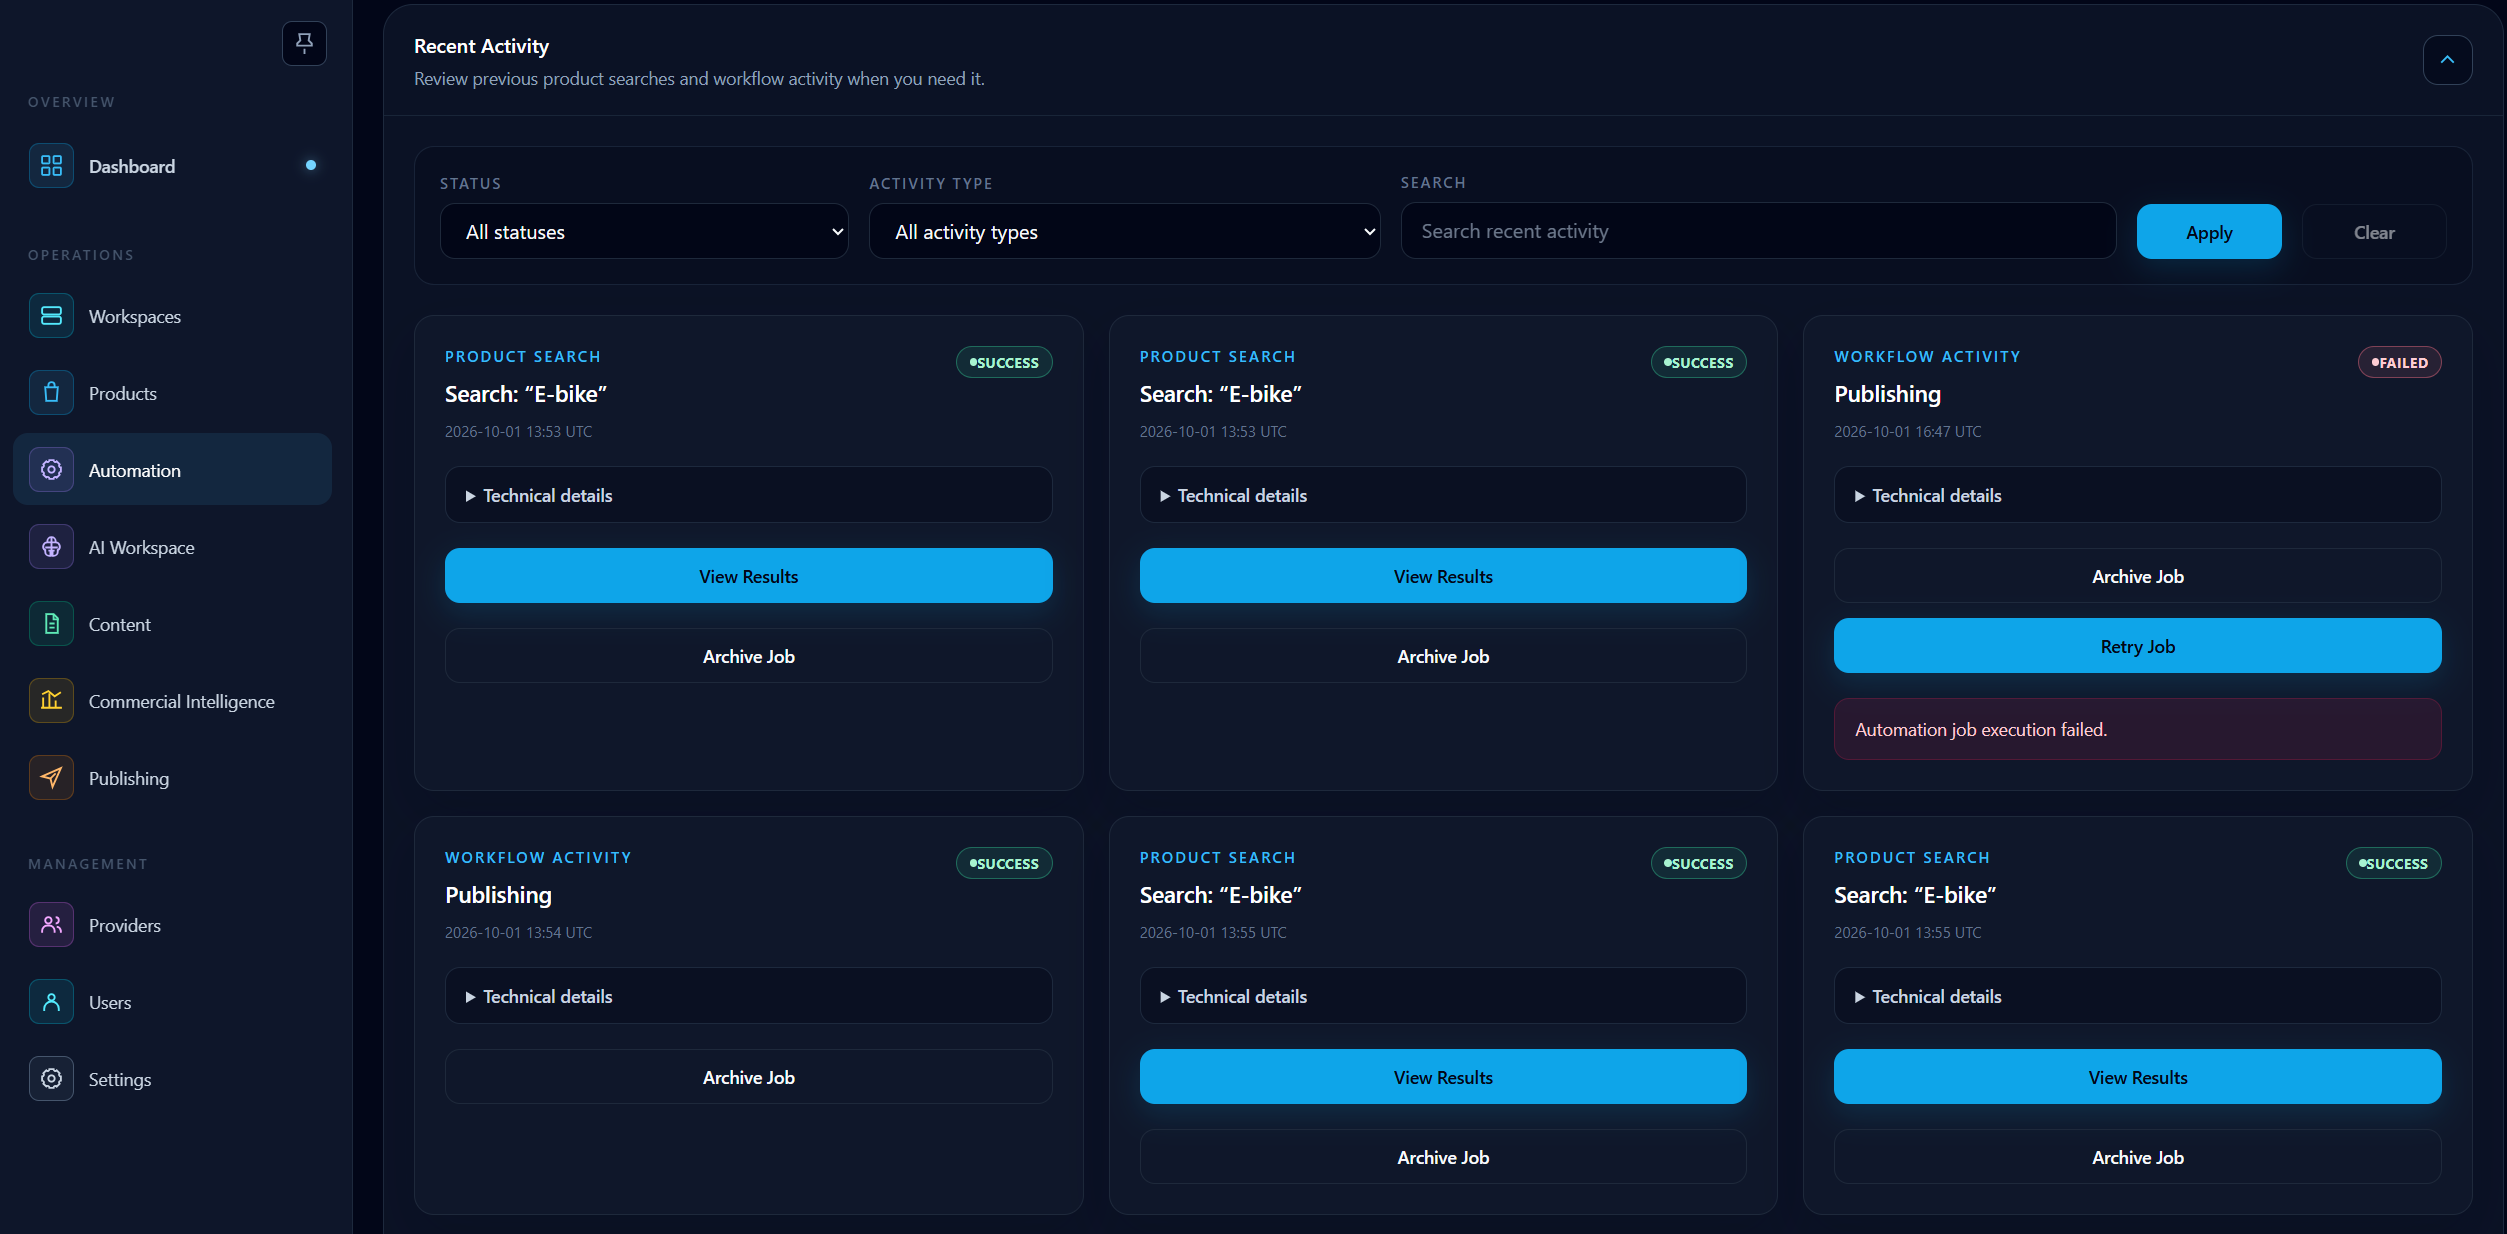The width and height of the screenshot is (2507, 1234).
Task: Click the FAILED status badge
Action: (2399, 362)
